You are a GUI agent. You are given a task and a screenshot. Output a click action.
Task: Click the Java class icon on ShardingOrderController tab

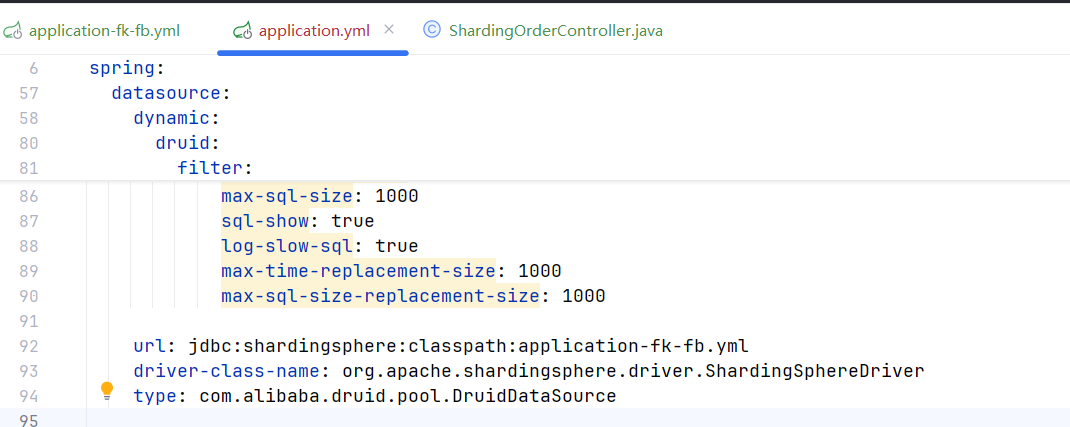tap(432, 30)
